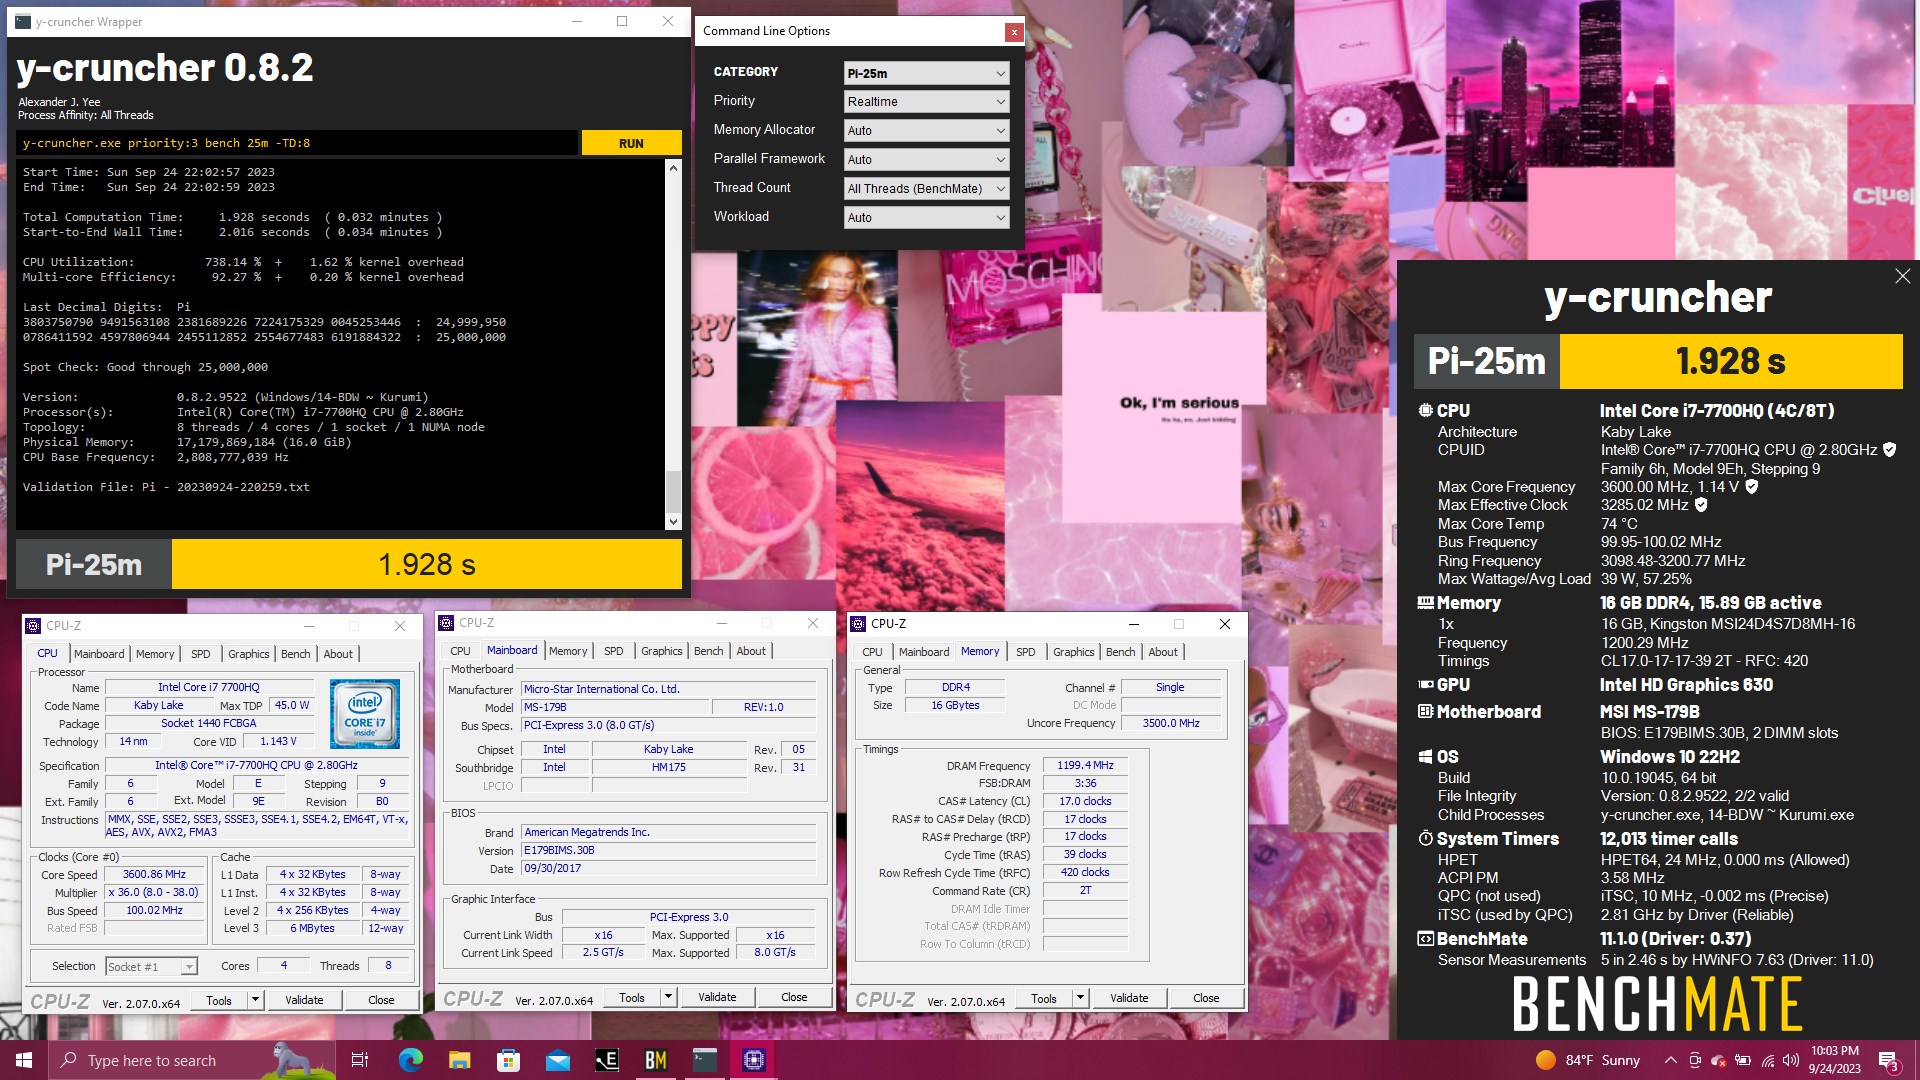Select the About tab in left CPU-Z window
Screen dimensions: 1920x1080
tap(338, 654)
